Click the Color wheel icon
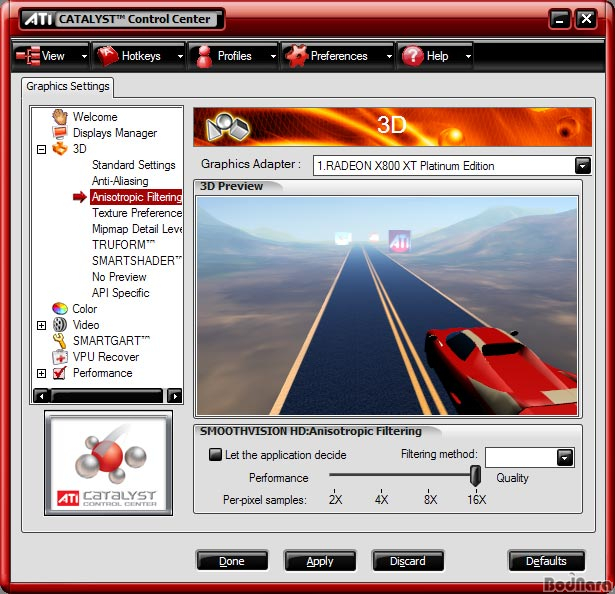 click(60, 309)
